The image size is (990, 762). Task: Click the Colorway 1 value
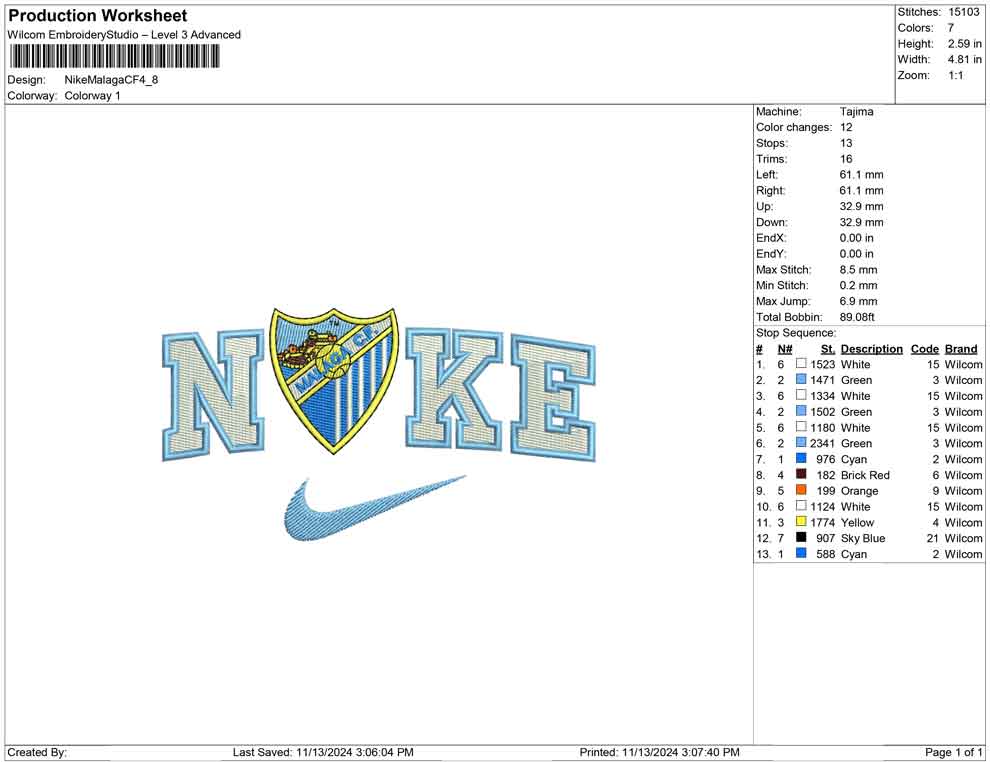(92, 96)
